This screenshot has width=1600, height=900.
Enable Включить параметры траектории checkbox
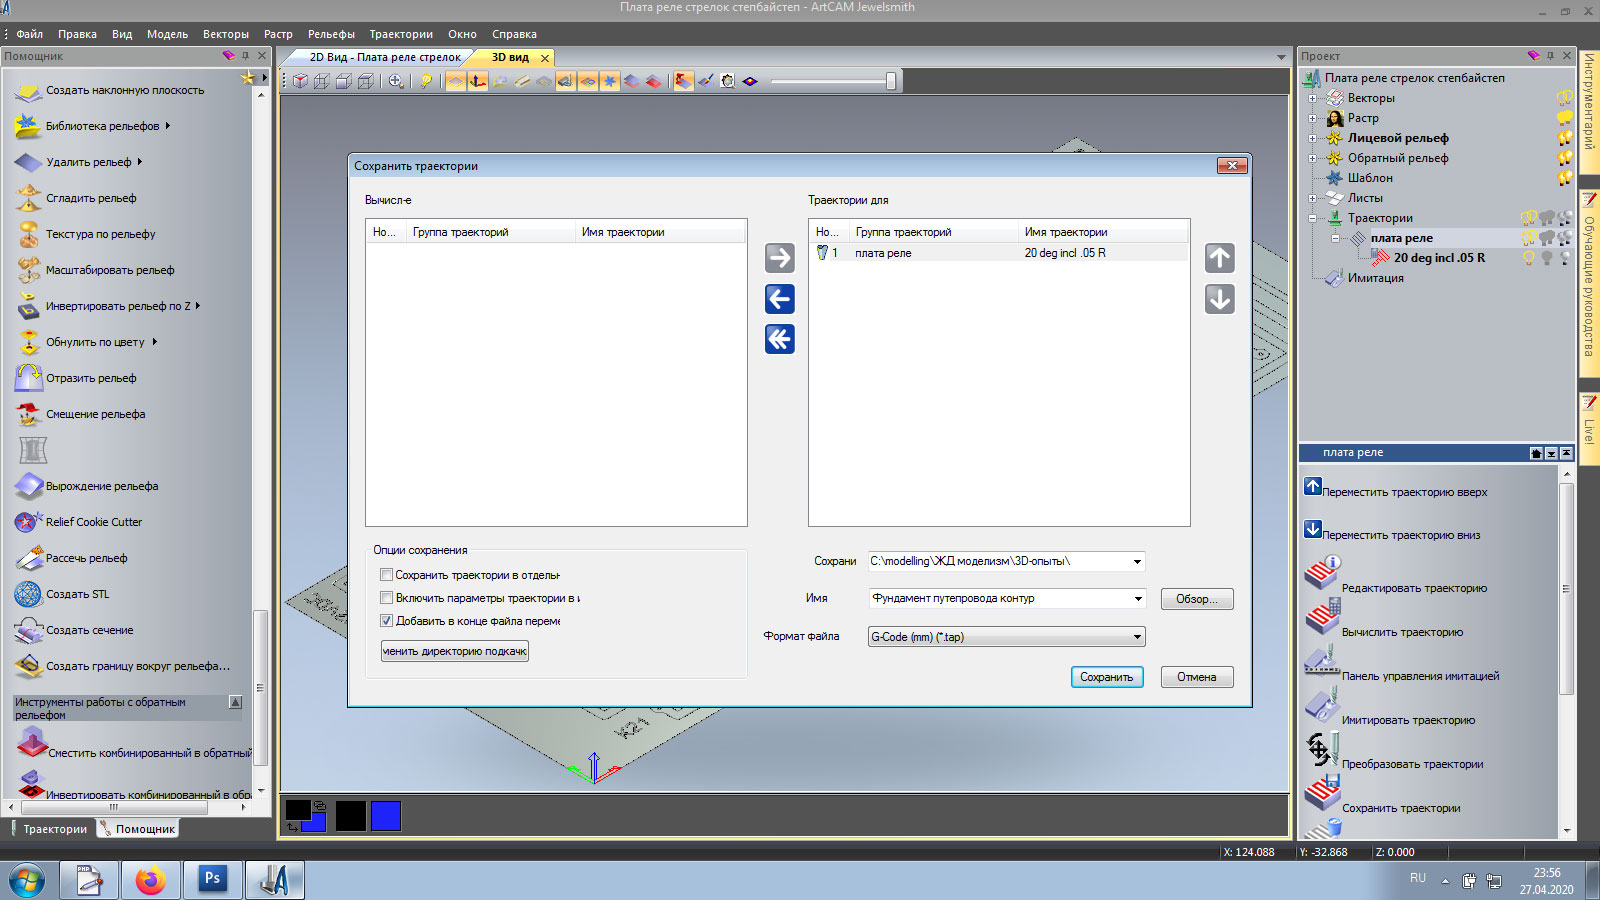tap(386, 598)
